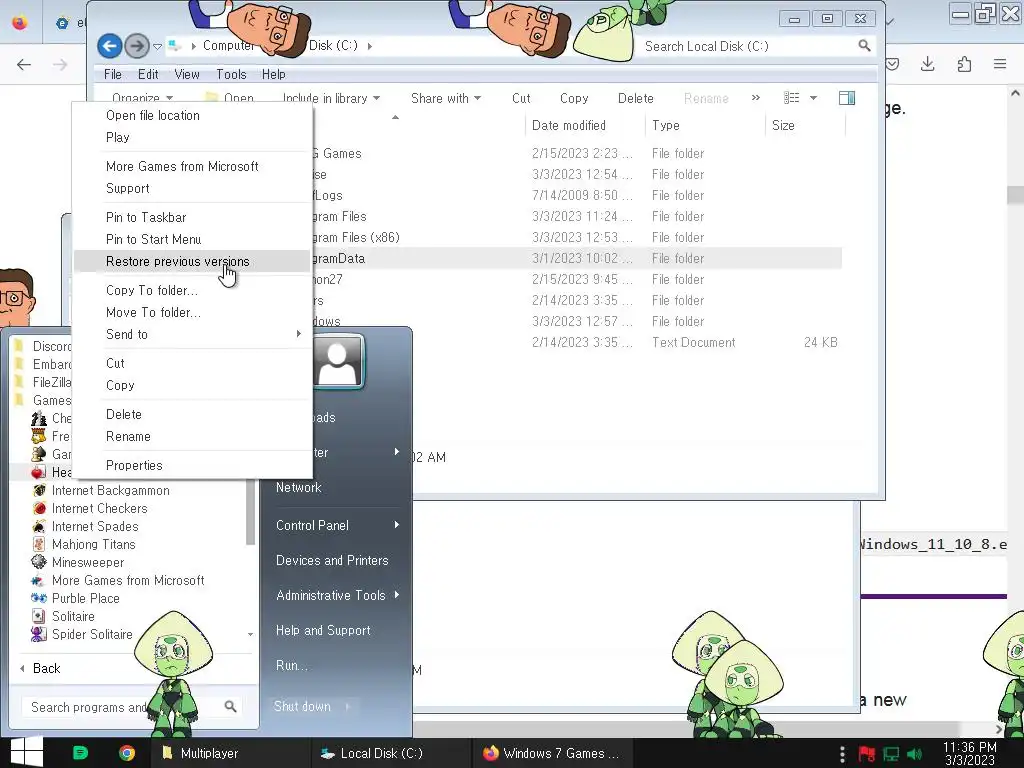Viewport: 1024px width, 768px height.
Task: Expand Administrative Tools submenu arrow
Action: tap(396, 595)
